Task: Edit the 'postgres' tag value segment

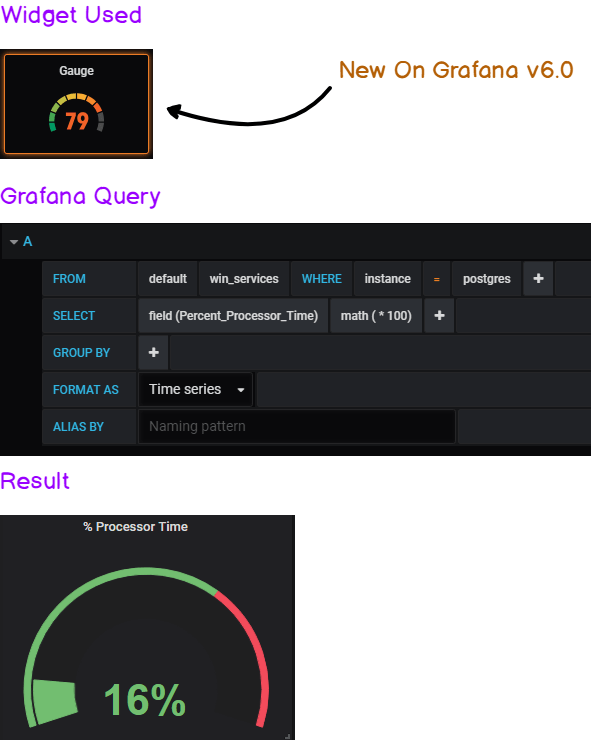Action: pyautogui.click(x=487, y=278)
